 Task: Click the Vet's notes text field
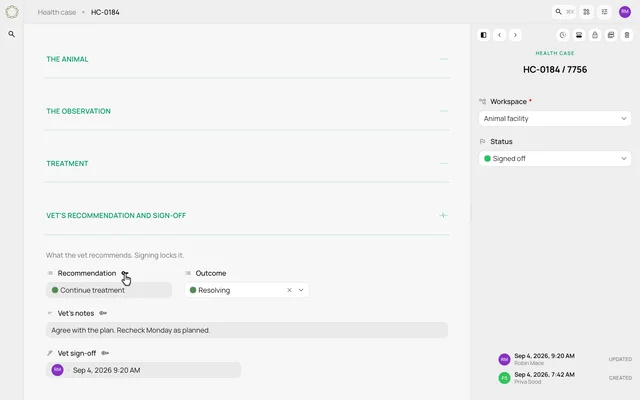click(247, 330)
